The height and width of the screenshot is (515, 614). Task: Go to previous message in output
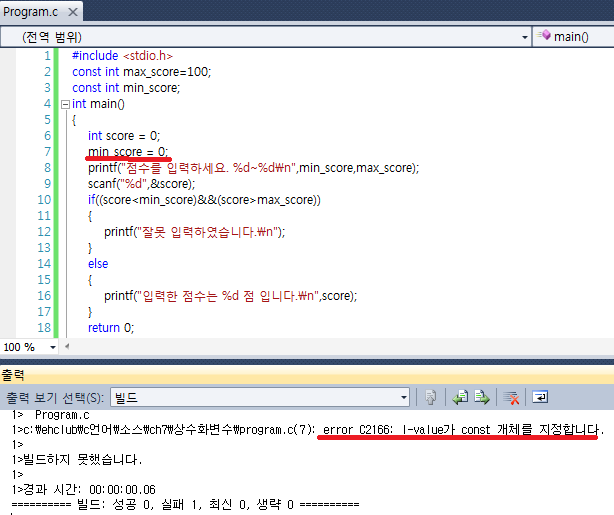[460, 398]
